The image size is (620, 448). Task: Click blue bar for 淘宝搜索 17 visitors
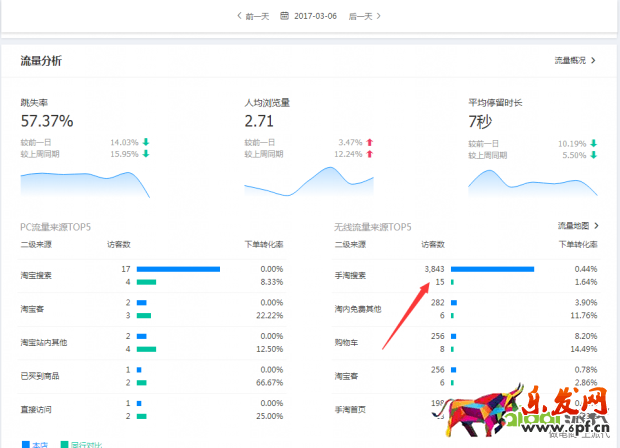click(178, 269)
